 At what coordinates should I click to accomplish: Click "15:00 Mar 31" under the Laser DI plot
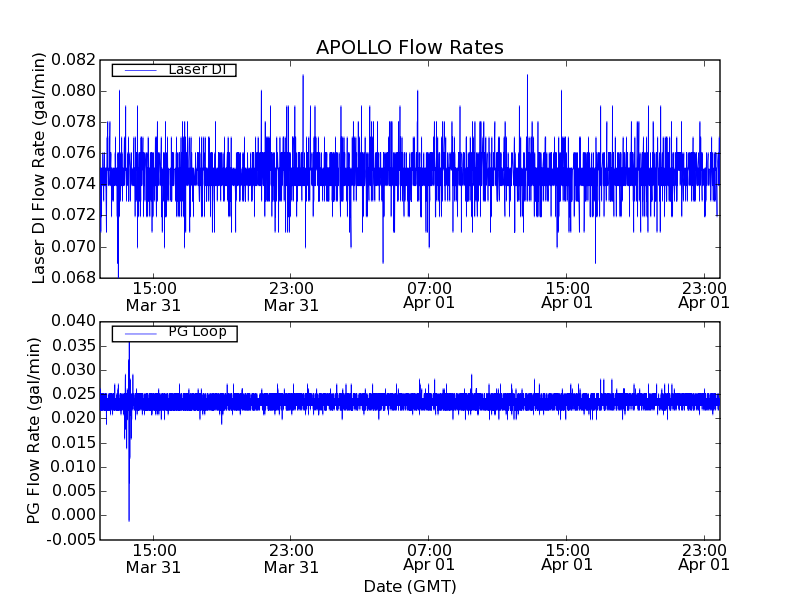(154, 296)
